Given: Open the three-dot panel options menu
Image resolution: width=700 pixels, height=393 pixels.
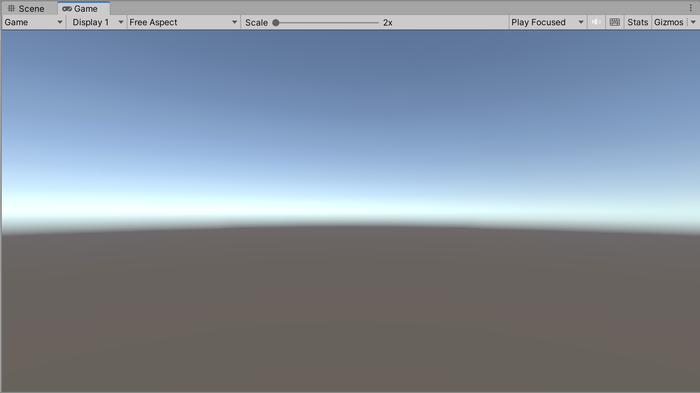Looking at the screenshot, I should pos(691,8).
